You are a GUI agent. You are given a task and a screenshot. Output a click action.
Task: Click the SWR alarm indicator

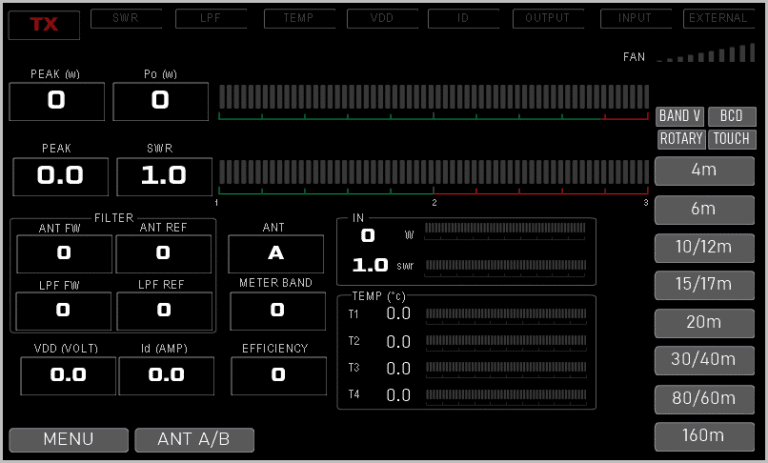point(127,18)
